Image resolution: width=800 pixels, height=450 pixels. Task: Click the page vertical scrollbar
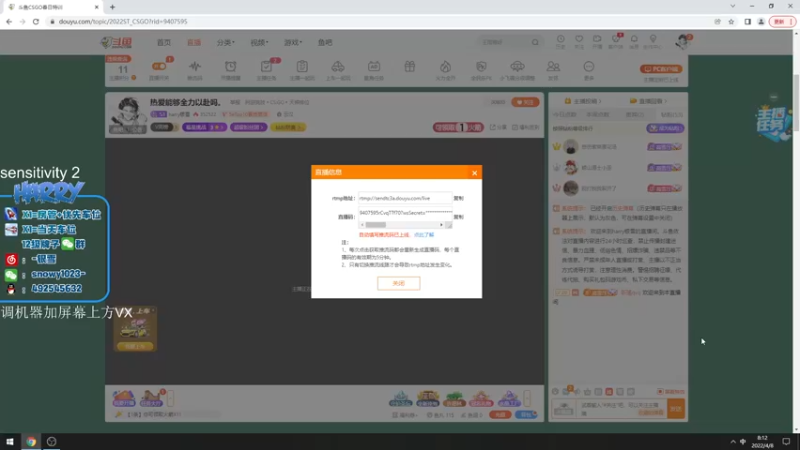tap(796, 102)
